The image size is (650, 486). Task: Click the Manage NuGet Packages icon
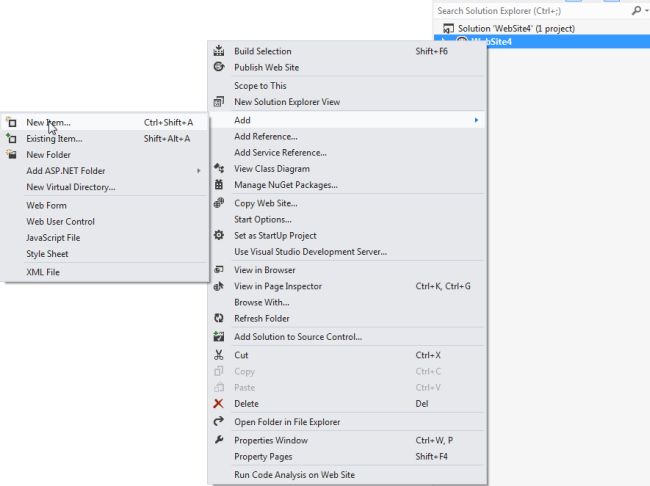[219, 185]
